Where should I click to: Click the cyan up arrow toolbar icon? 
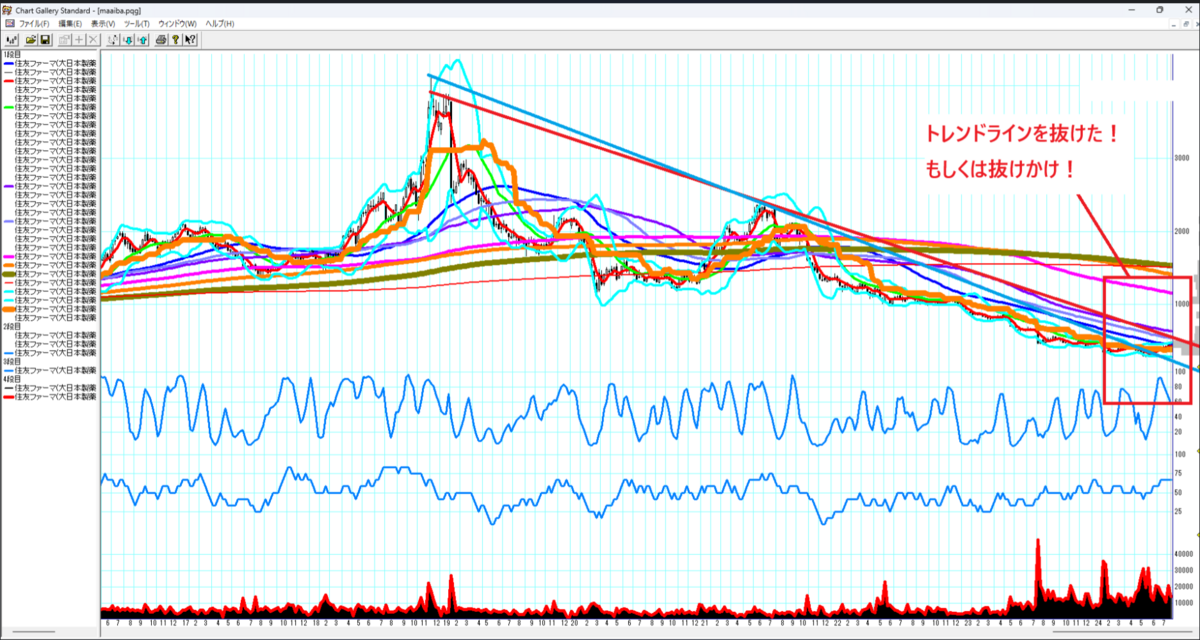[x=142, y=40]
